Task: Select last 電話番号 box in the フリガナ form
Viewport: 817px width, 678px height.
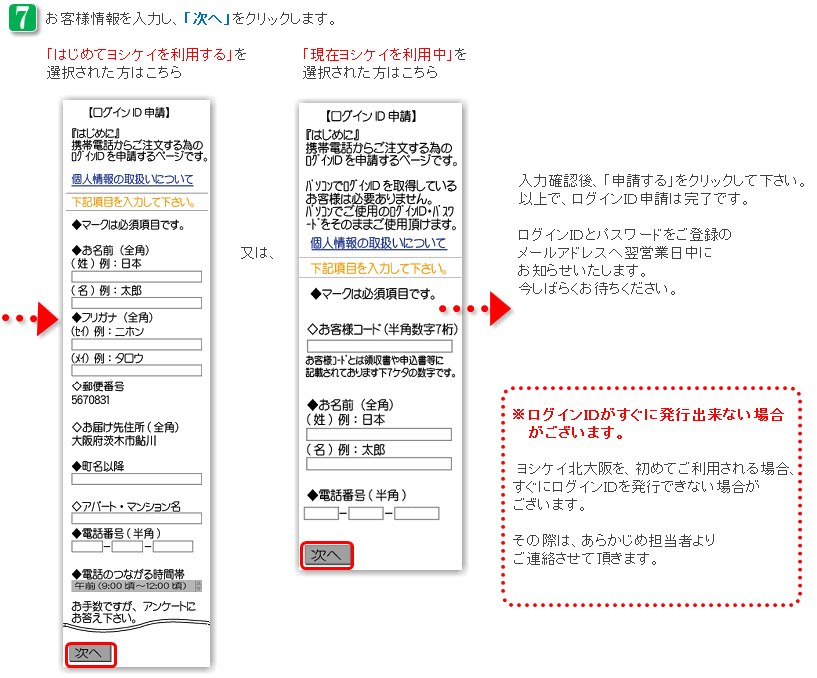Action: click(173, 546)
